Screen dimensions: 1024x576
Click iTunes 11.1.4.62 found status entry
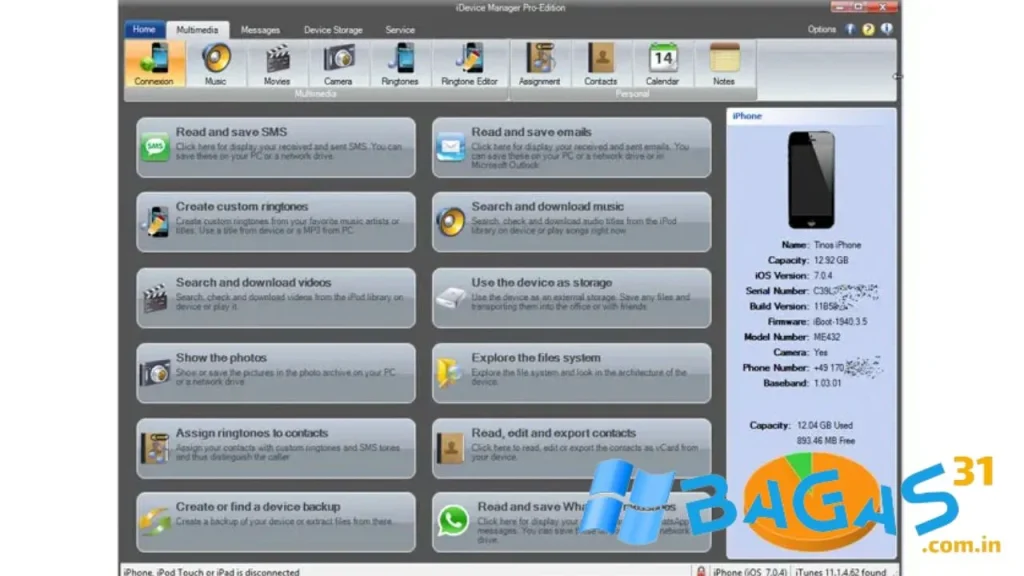(x=840, y=571)
